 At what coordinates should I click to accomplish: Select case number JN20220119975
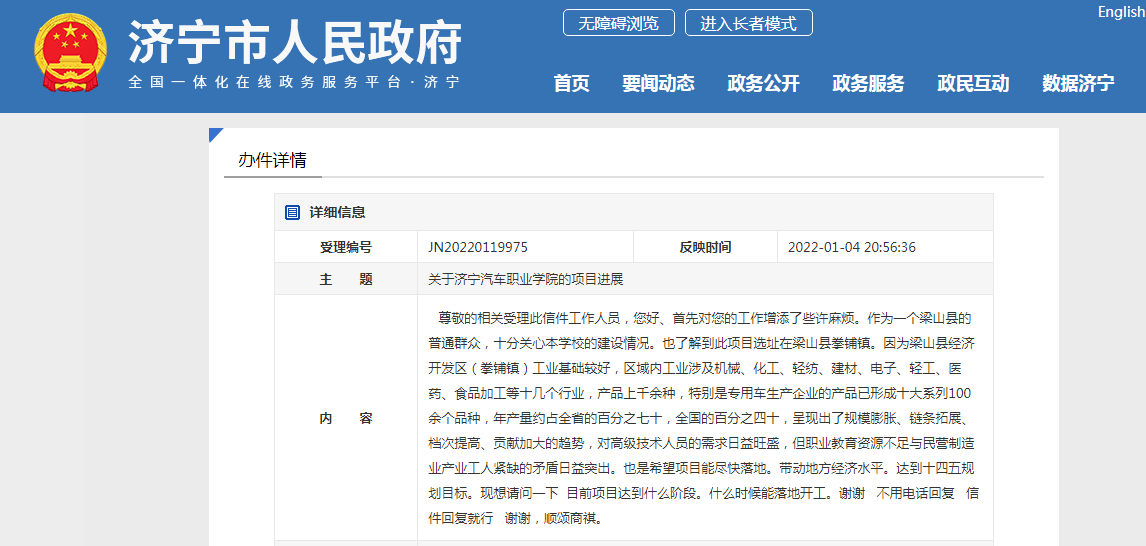tap(478, 247)
